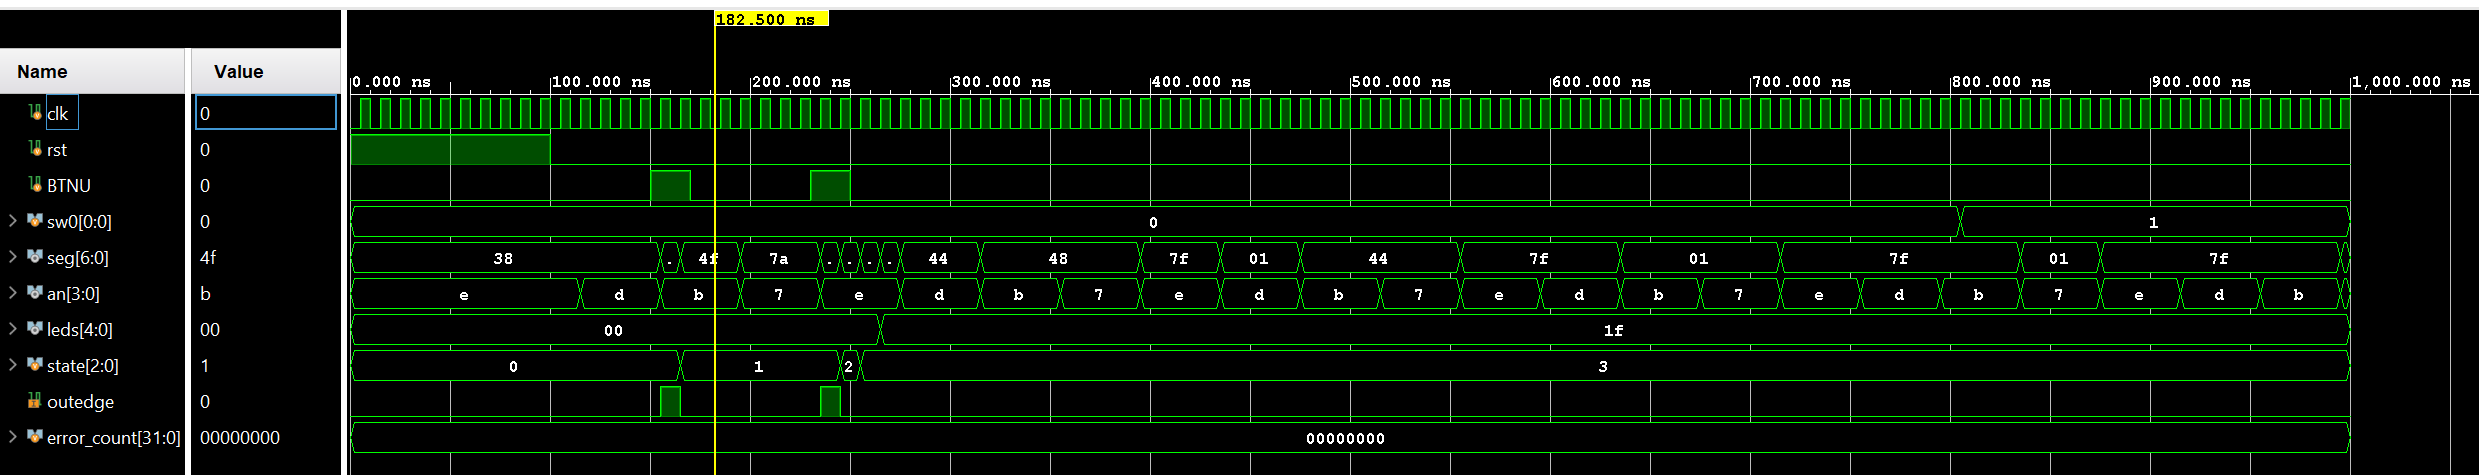Click the Value column header

pyautogui.click(x=266, y=72)
